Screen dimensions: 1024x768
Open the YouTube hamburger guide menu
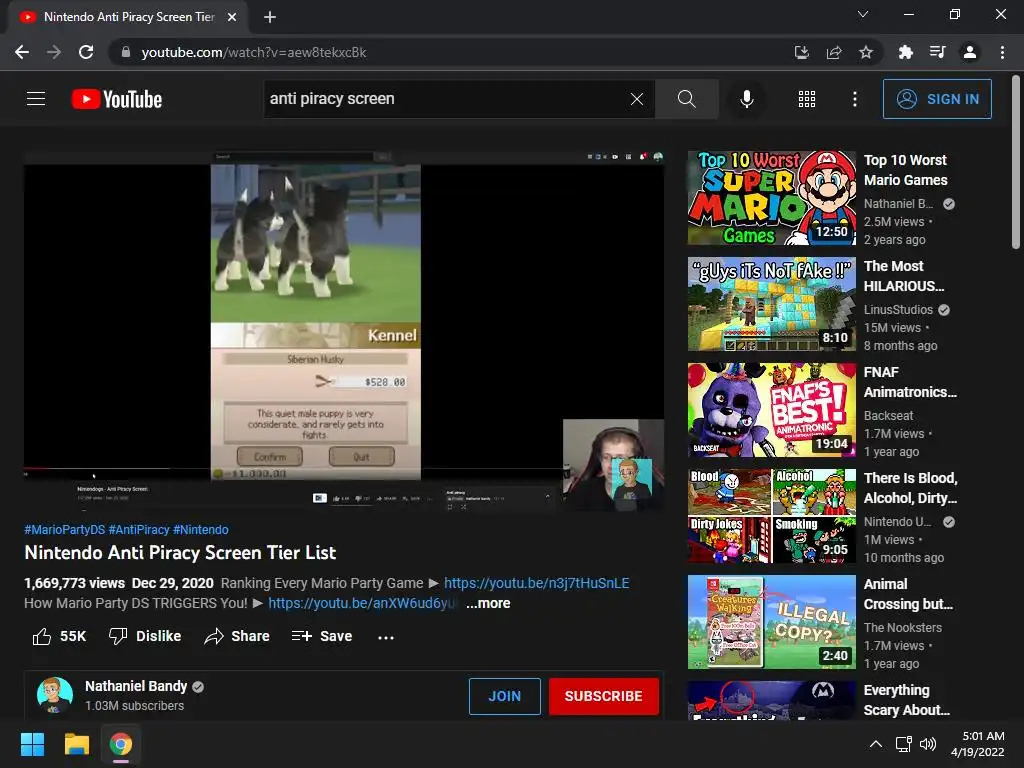coord(36,99)
